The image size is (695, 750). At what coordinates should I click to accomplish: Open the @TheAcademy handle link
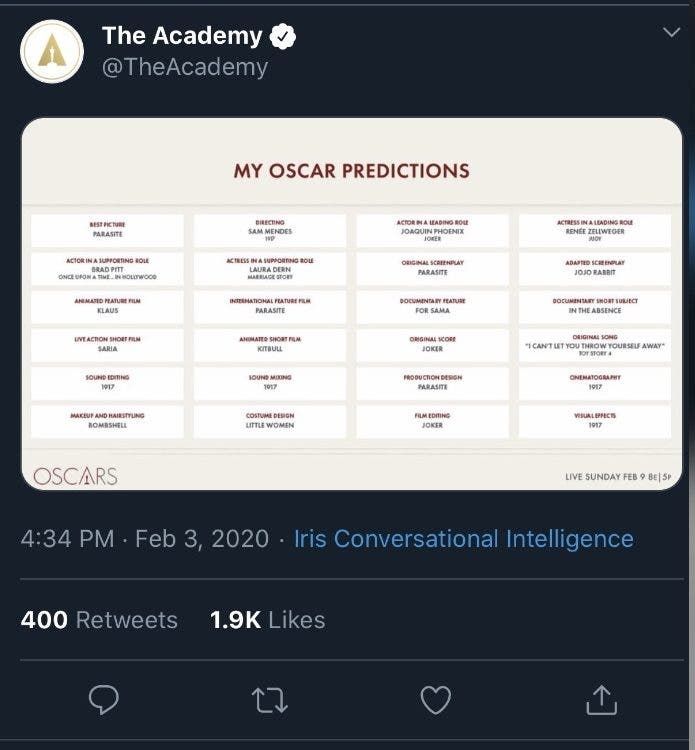coord(185,67)
